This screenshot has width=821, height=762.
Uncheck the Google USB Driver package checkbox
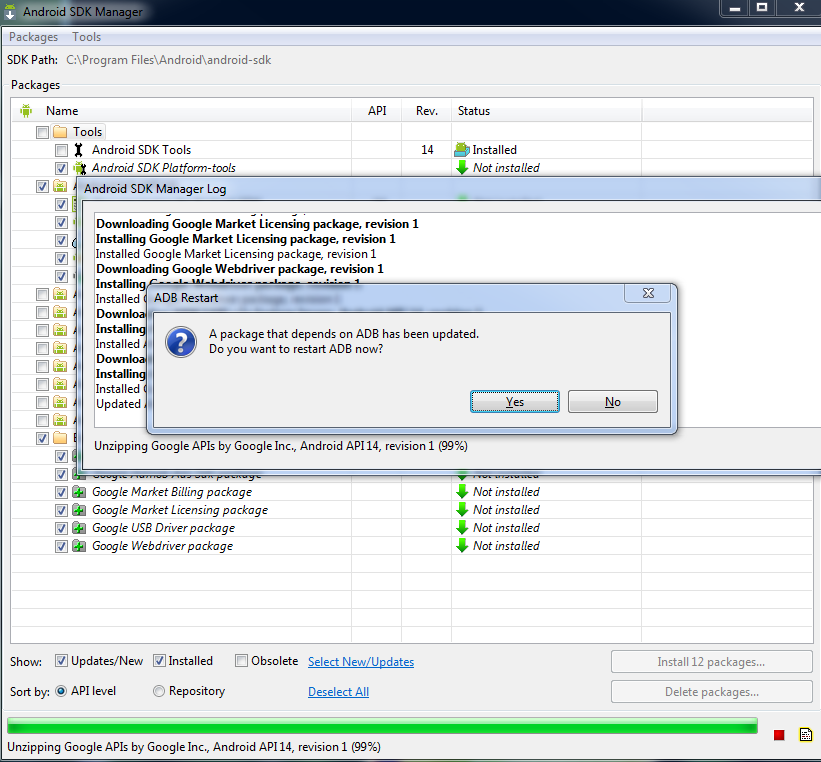(x=61, y=528)
